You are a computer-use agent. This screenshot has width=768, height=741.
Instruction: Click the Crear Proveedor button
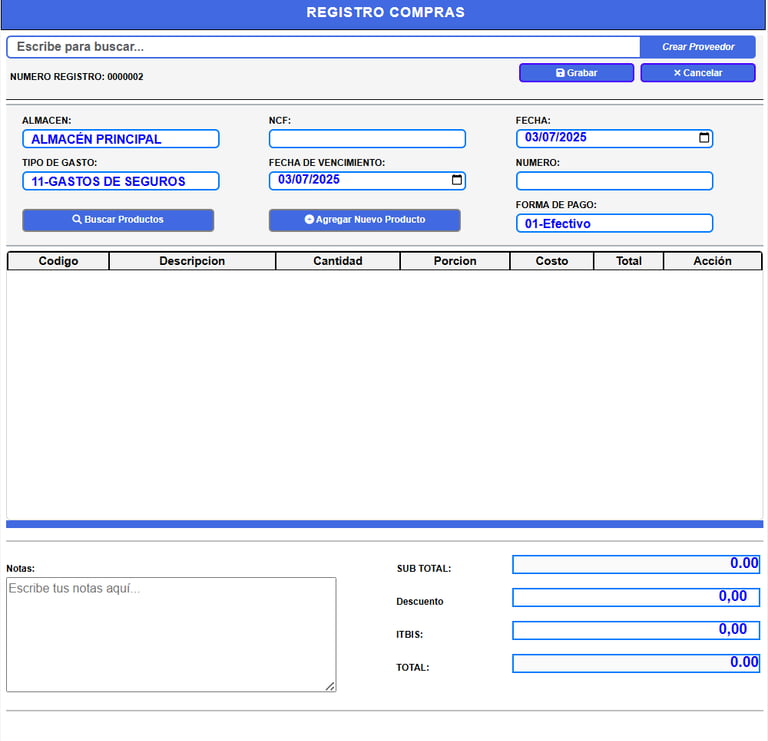tap(698, 47)
